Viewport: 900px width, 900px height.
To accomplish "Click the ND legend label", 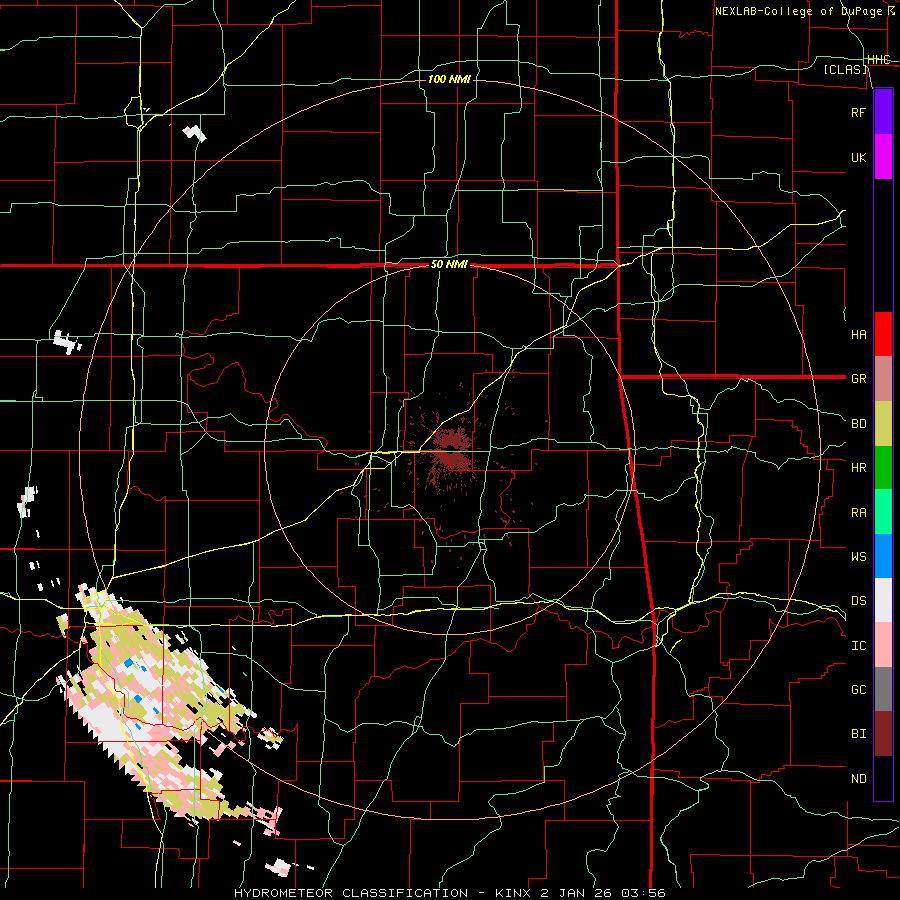I will tap(858, 779).
